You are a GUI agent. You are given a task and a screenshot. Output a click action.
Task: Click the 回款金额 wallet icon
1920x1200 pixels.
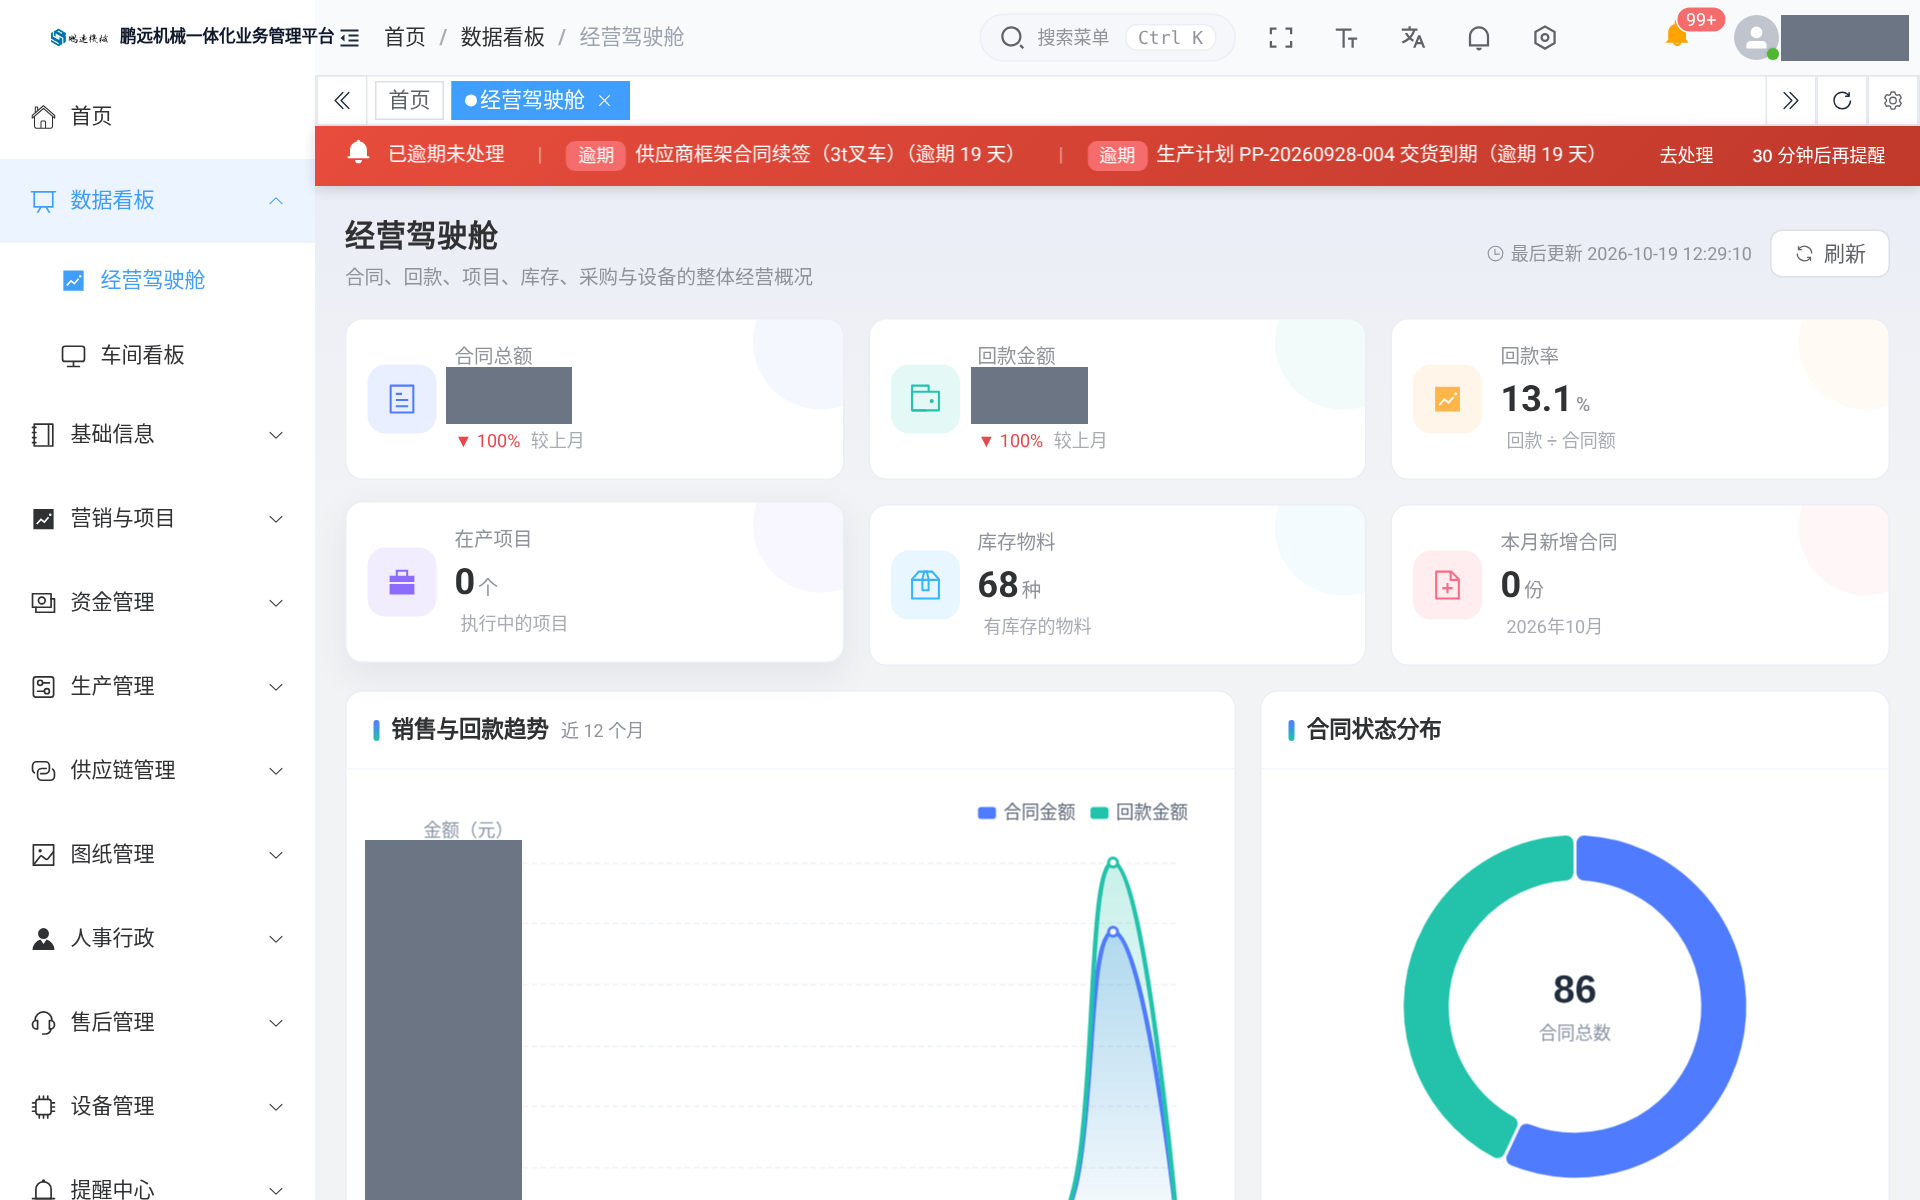tap(925, 399)
